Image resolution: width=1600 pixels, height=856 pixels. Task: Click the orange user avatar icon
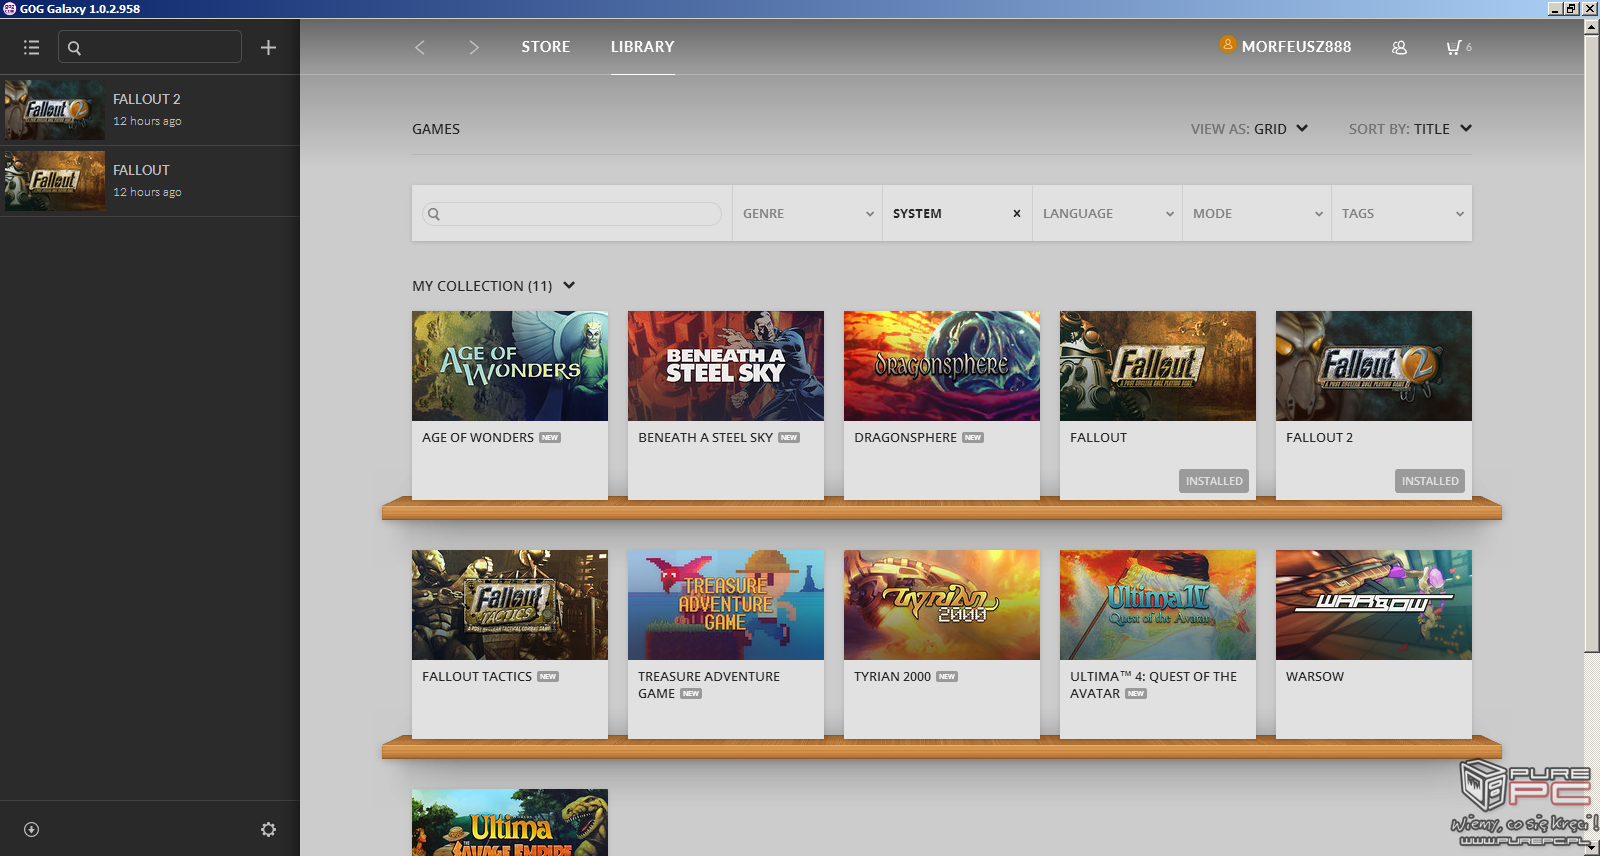pyautogui.click(x=1227, y=44)
